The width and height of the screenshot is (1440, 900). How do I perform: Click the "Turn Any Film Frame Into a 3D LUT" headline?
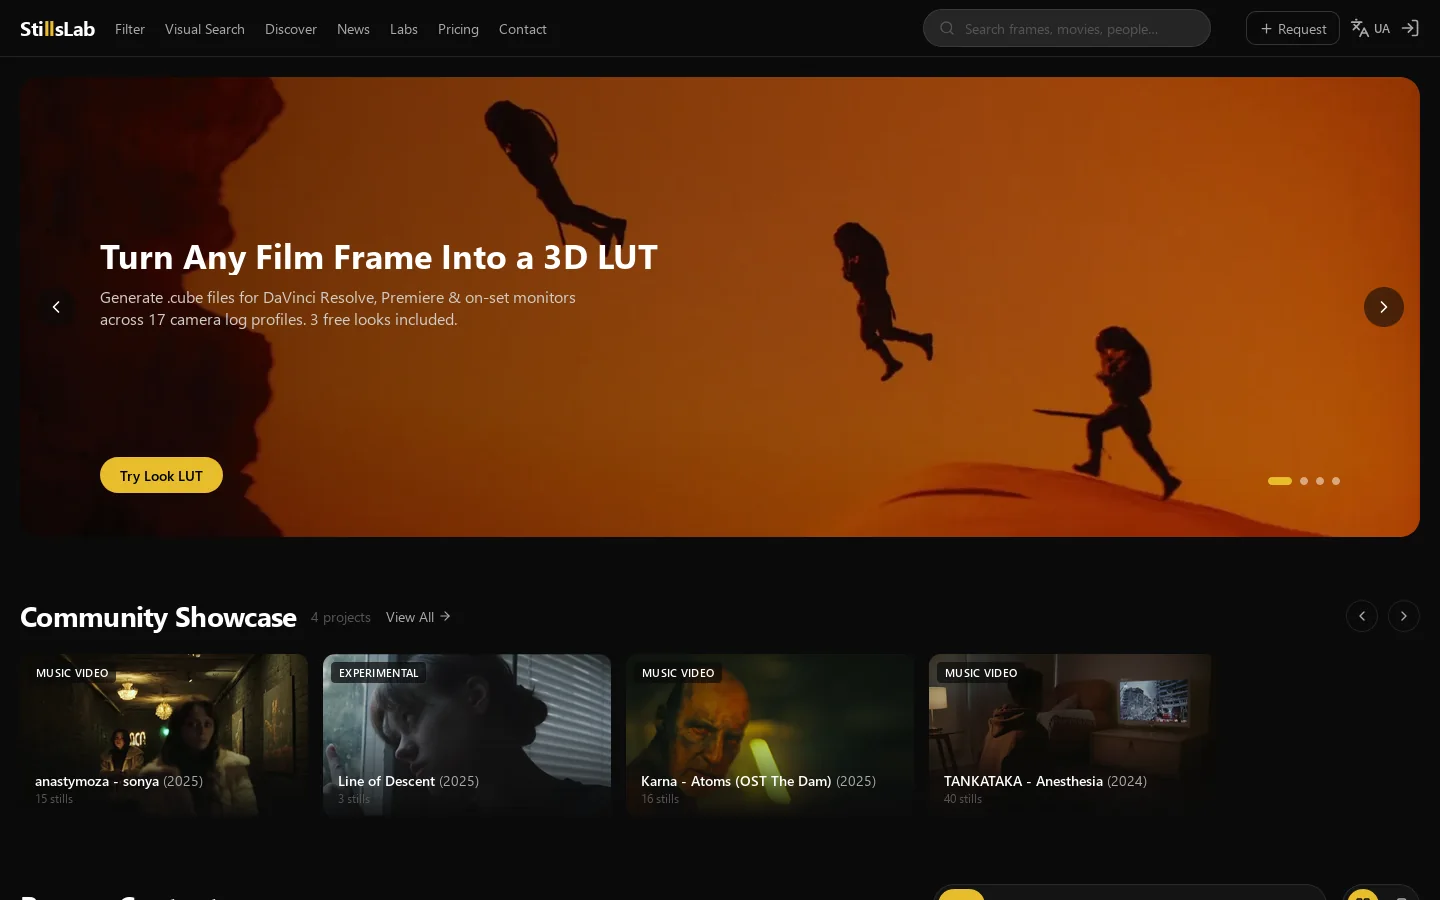pos(379,257)
